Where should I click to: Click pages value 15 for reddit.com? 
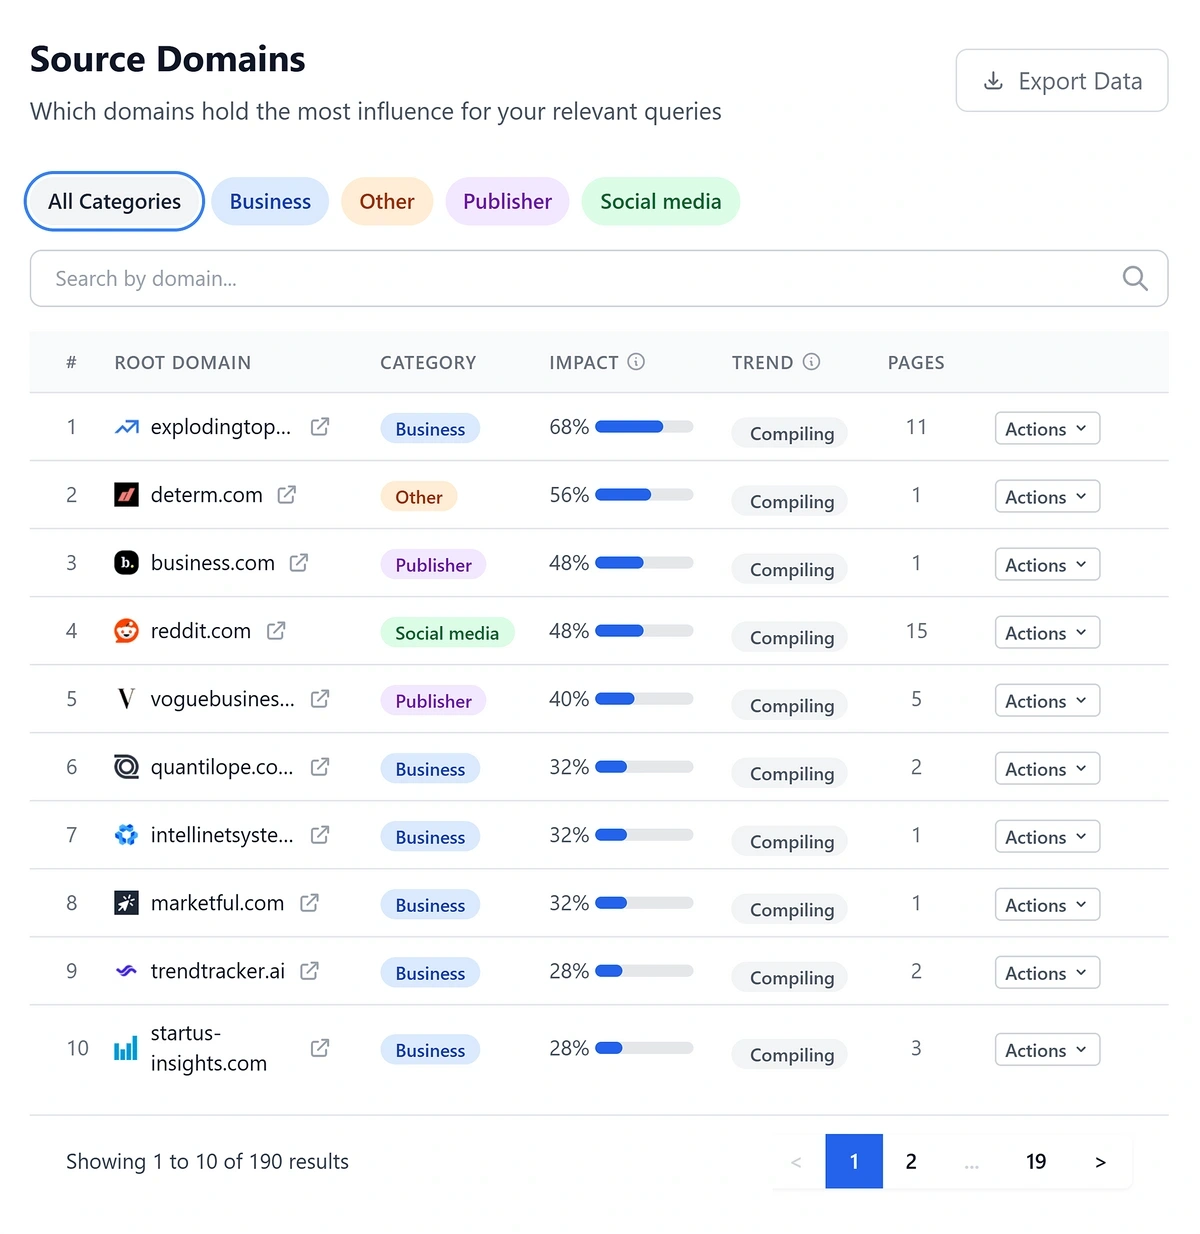pos(917,631)
